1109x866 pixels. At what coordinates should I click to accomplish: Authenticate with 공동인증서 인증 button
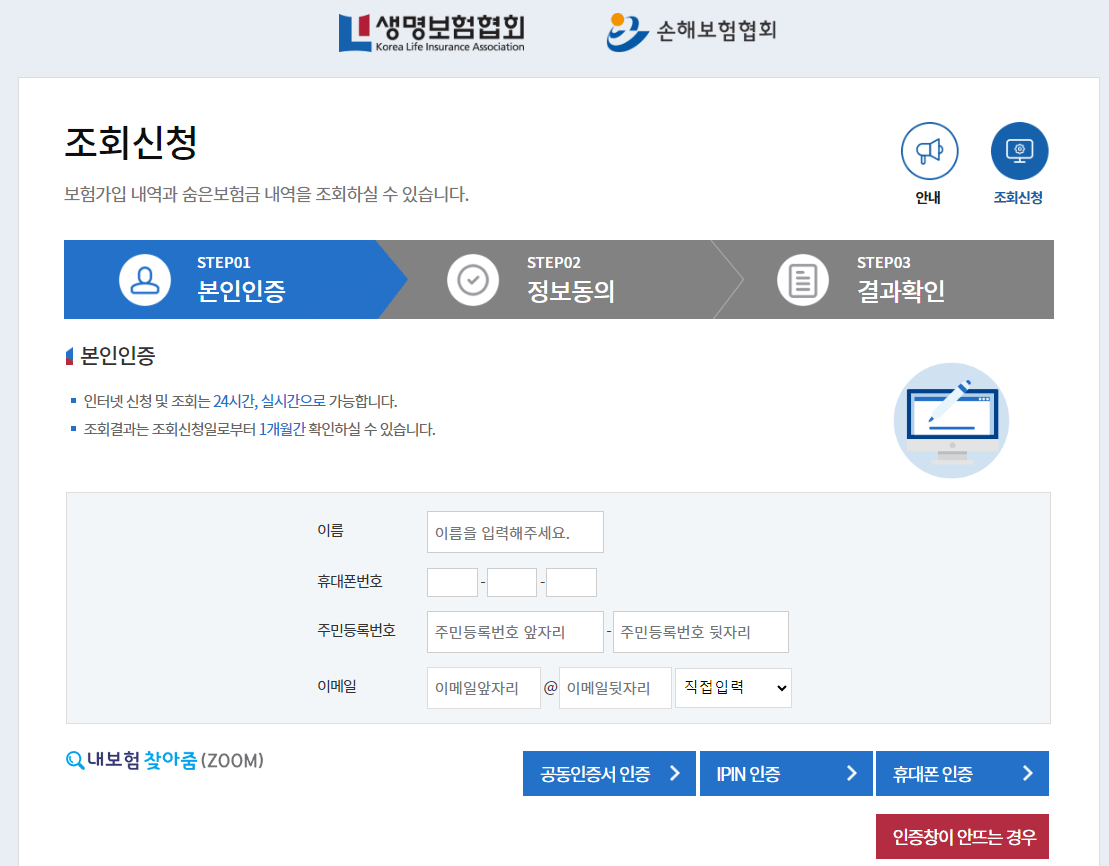point(609,773)
